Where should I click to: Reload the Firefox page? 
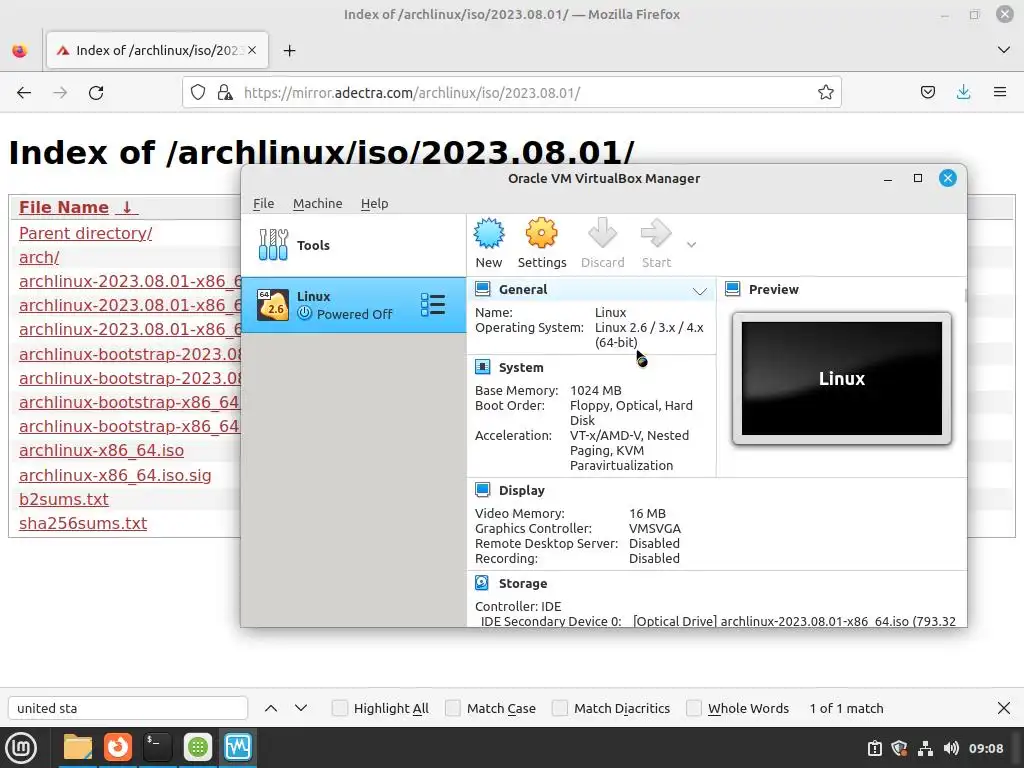click(96, 93)
